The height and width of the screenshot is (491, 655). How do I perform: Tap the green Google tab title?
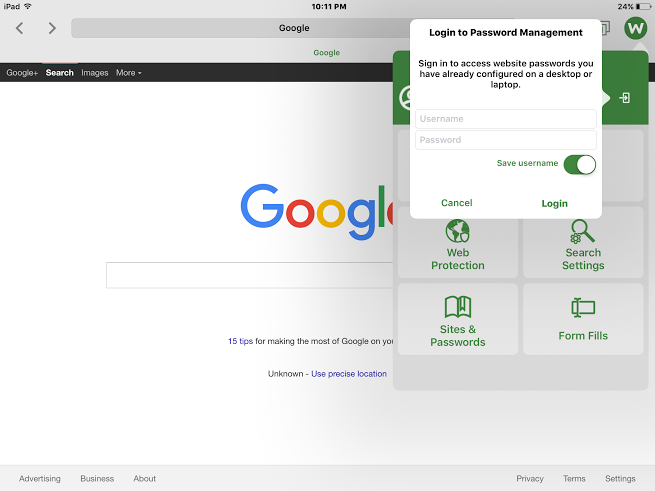coord(327,53)
